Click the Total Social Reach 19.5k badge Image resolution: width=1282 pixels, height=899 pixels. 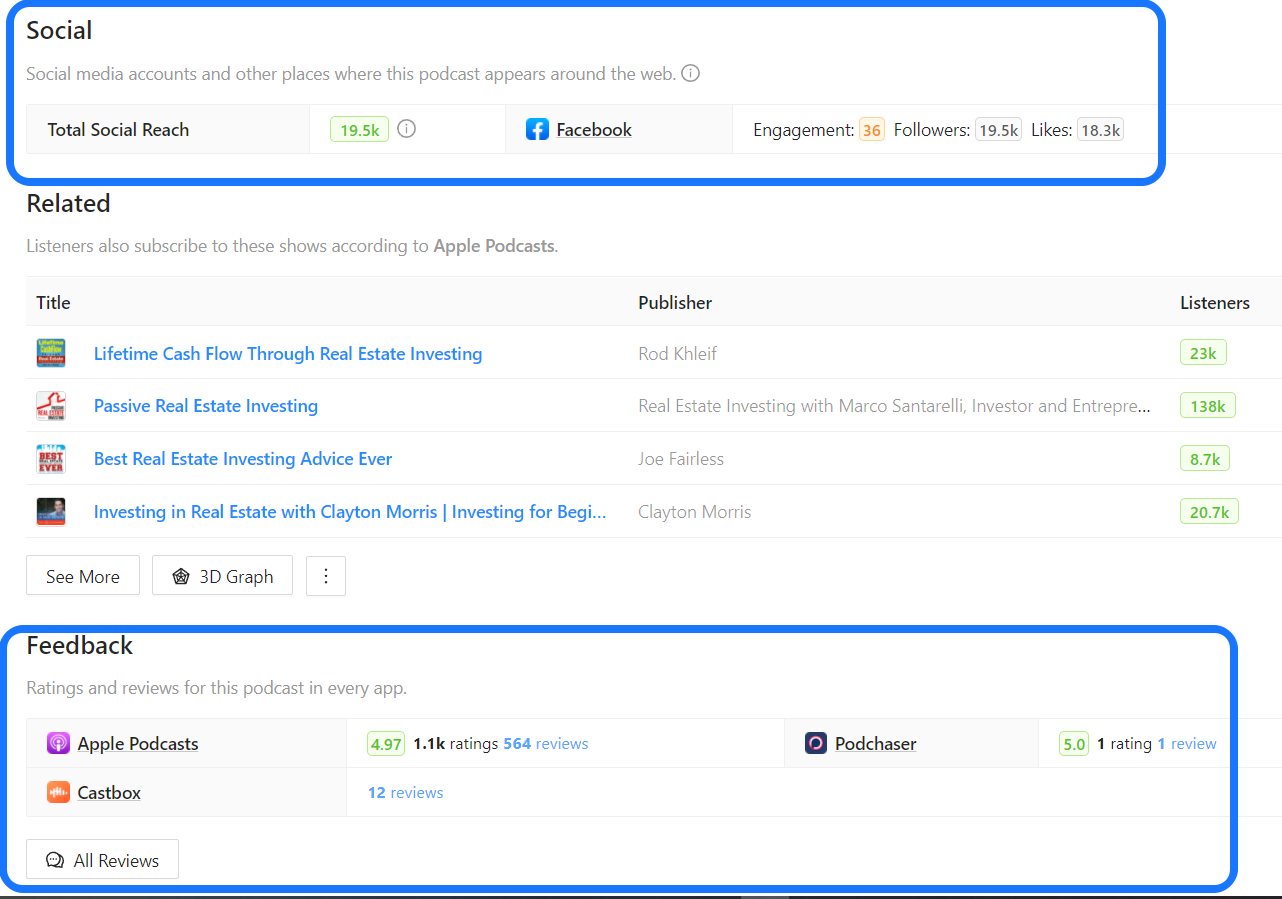tap(359, 130)
